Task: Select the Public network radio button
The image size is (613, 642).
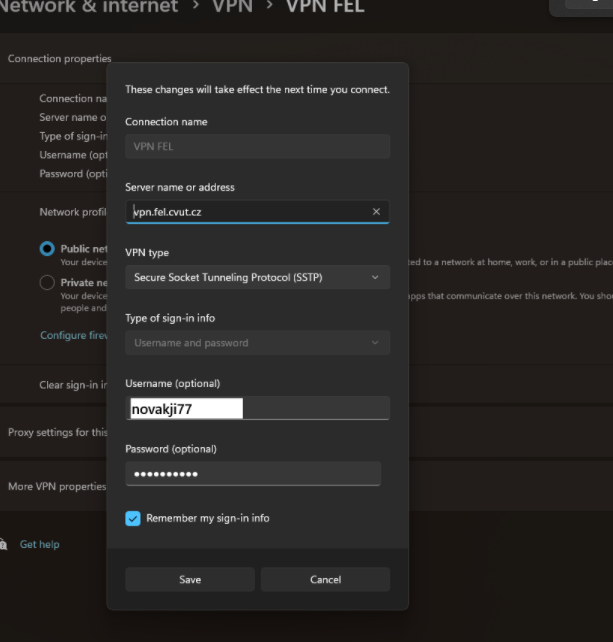Action: pyautogui.click(x=47, y=249)
